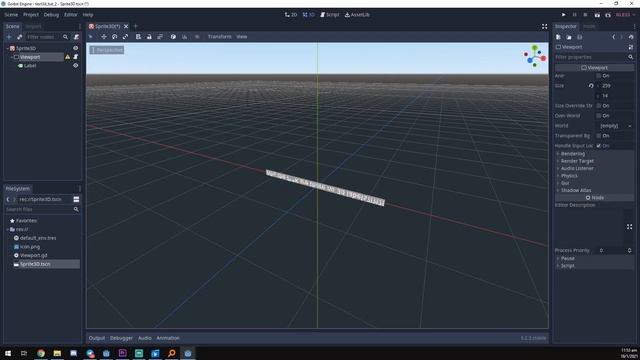Image resolution: width=640 pixels, height=360 pixels.
Task: Adjust Process Priority stepper arrows
Action: point(629,251)
